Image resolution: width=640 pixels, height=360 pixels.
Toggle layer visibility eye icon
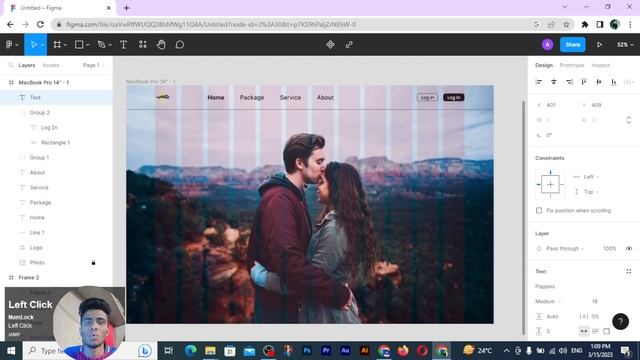tap(629, 248)
